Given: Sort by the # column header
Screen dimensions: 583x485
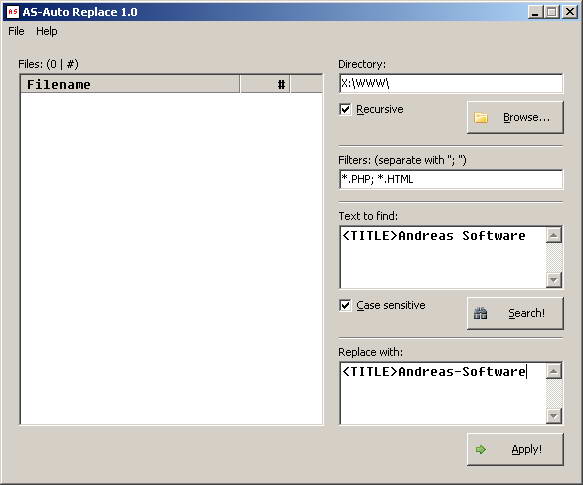Looking at the screenshot, I should pos(265,84).
